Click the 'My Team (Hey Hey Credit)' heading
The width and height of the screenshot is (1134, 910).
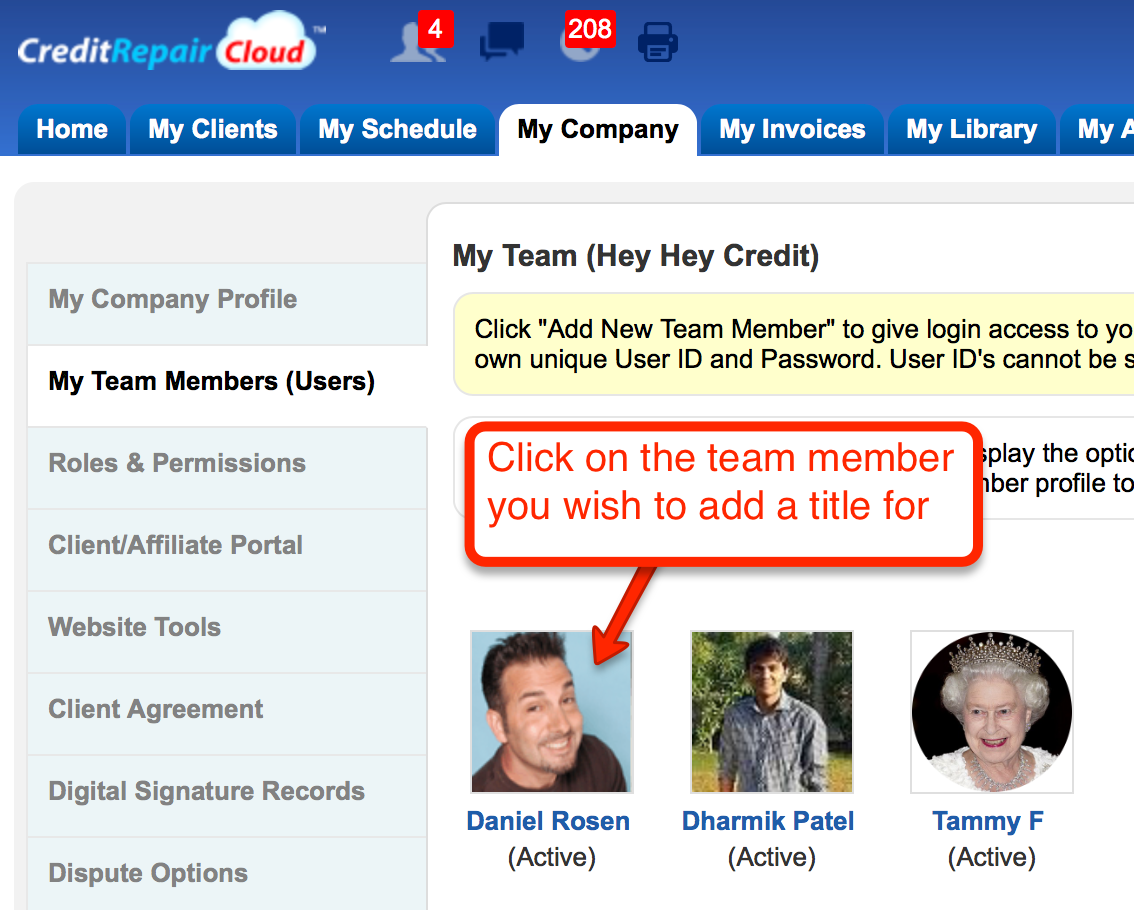tap(636, 256)
